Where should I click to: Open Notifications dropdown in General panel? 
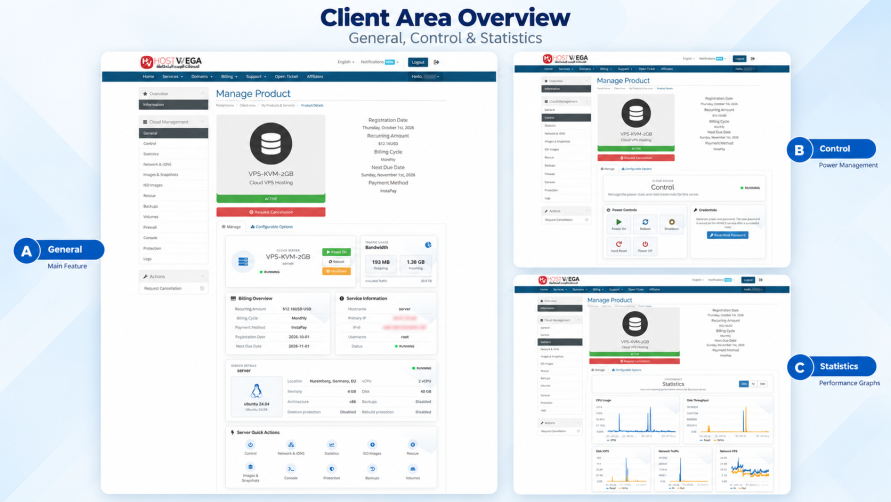380,62
